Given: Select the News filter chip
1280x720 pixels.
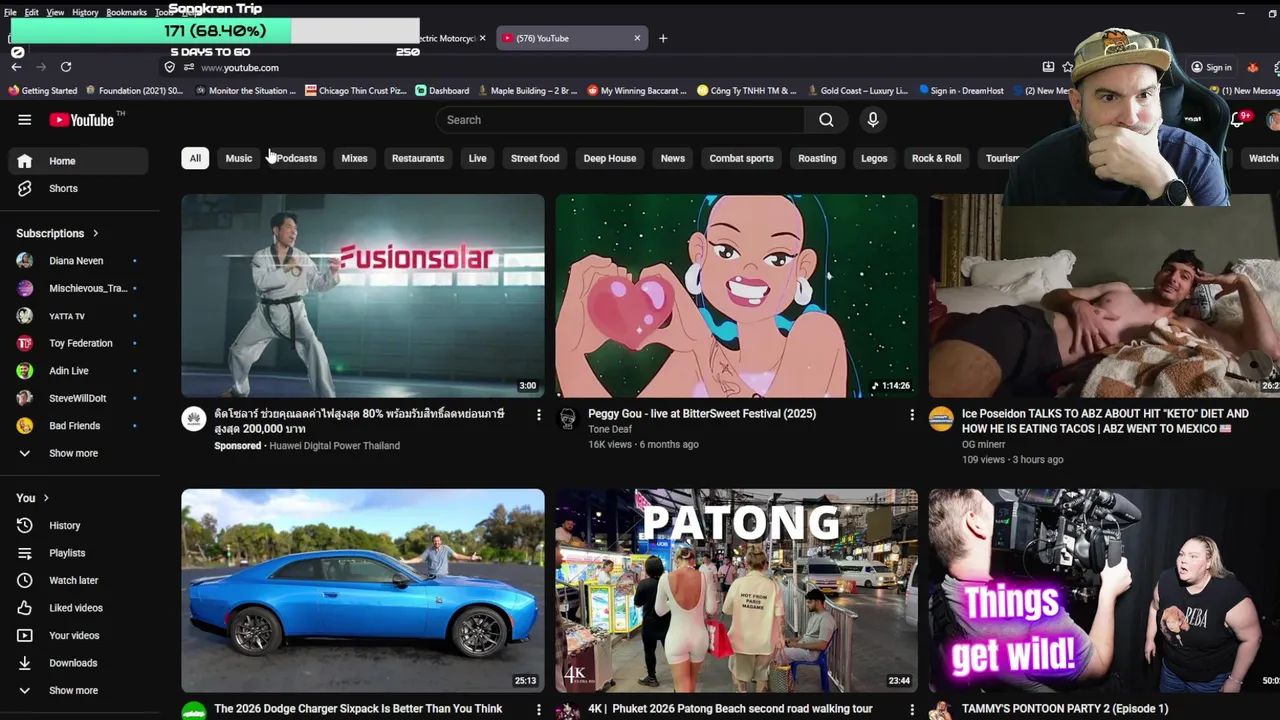Looking at the screenshot, I should coord(673,158).
